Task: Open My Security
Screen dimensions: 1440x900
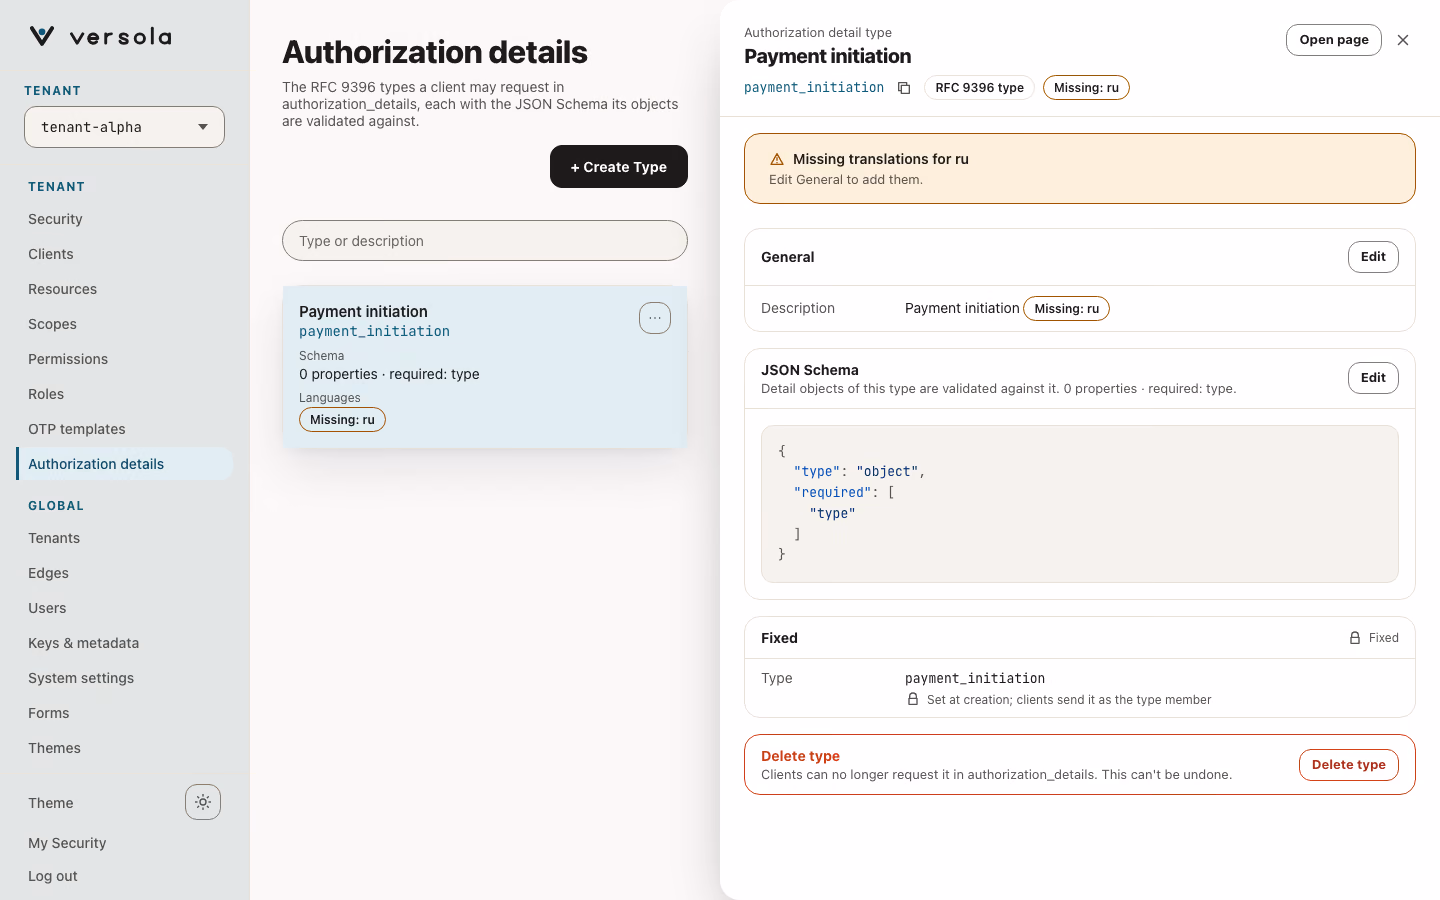Action: tap(67, 843)
